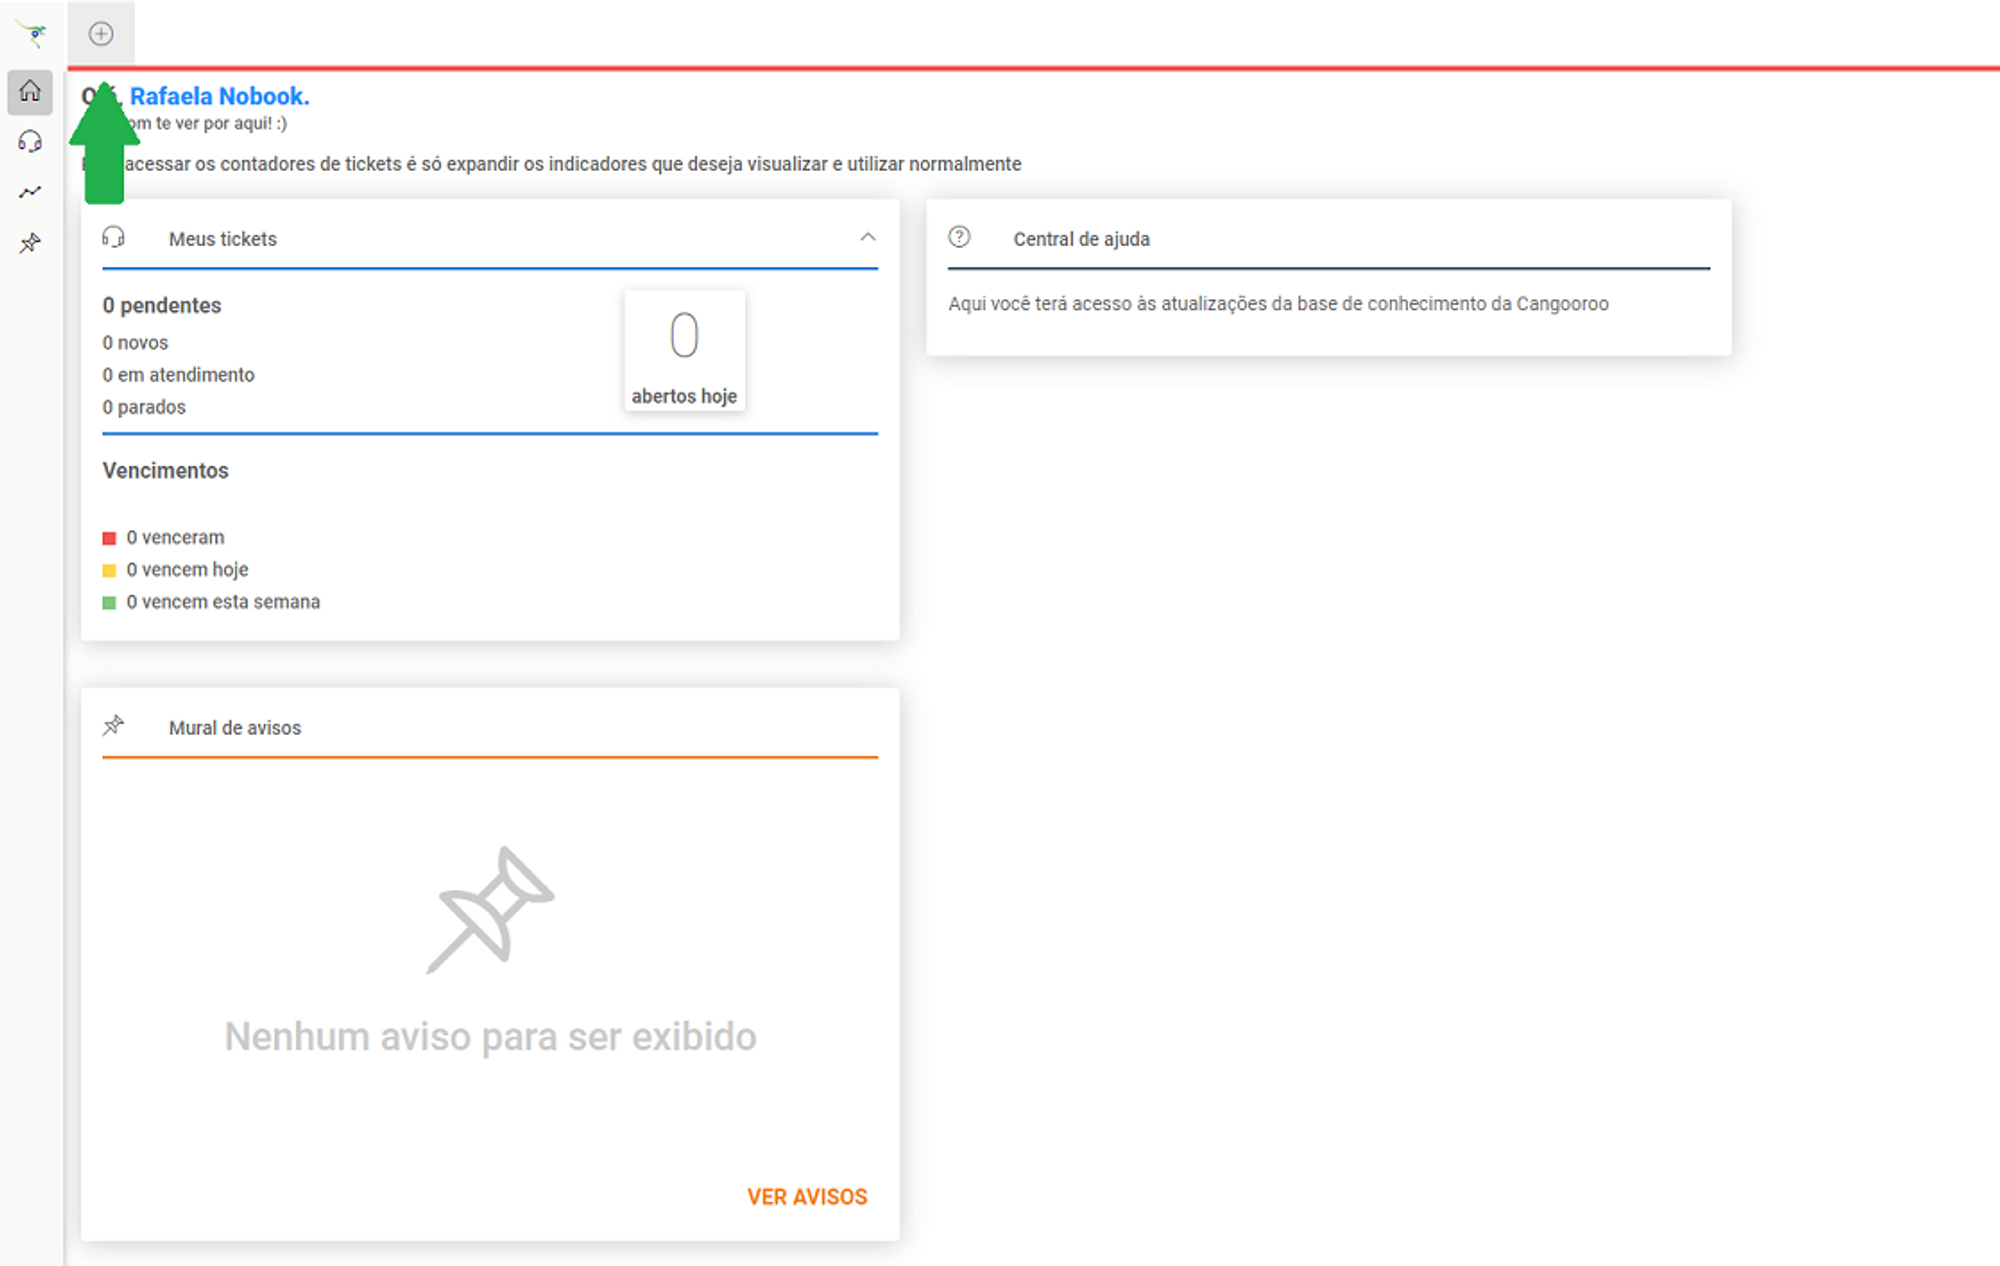Open a new tab with plus icon
Image resolution: width=2000 pixels, height=1266 pixels.
(x=101, y=34)
